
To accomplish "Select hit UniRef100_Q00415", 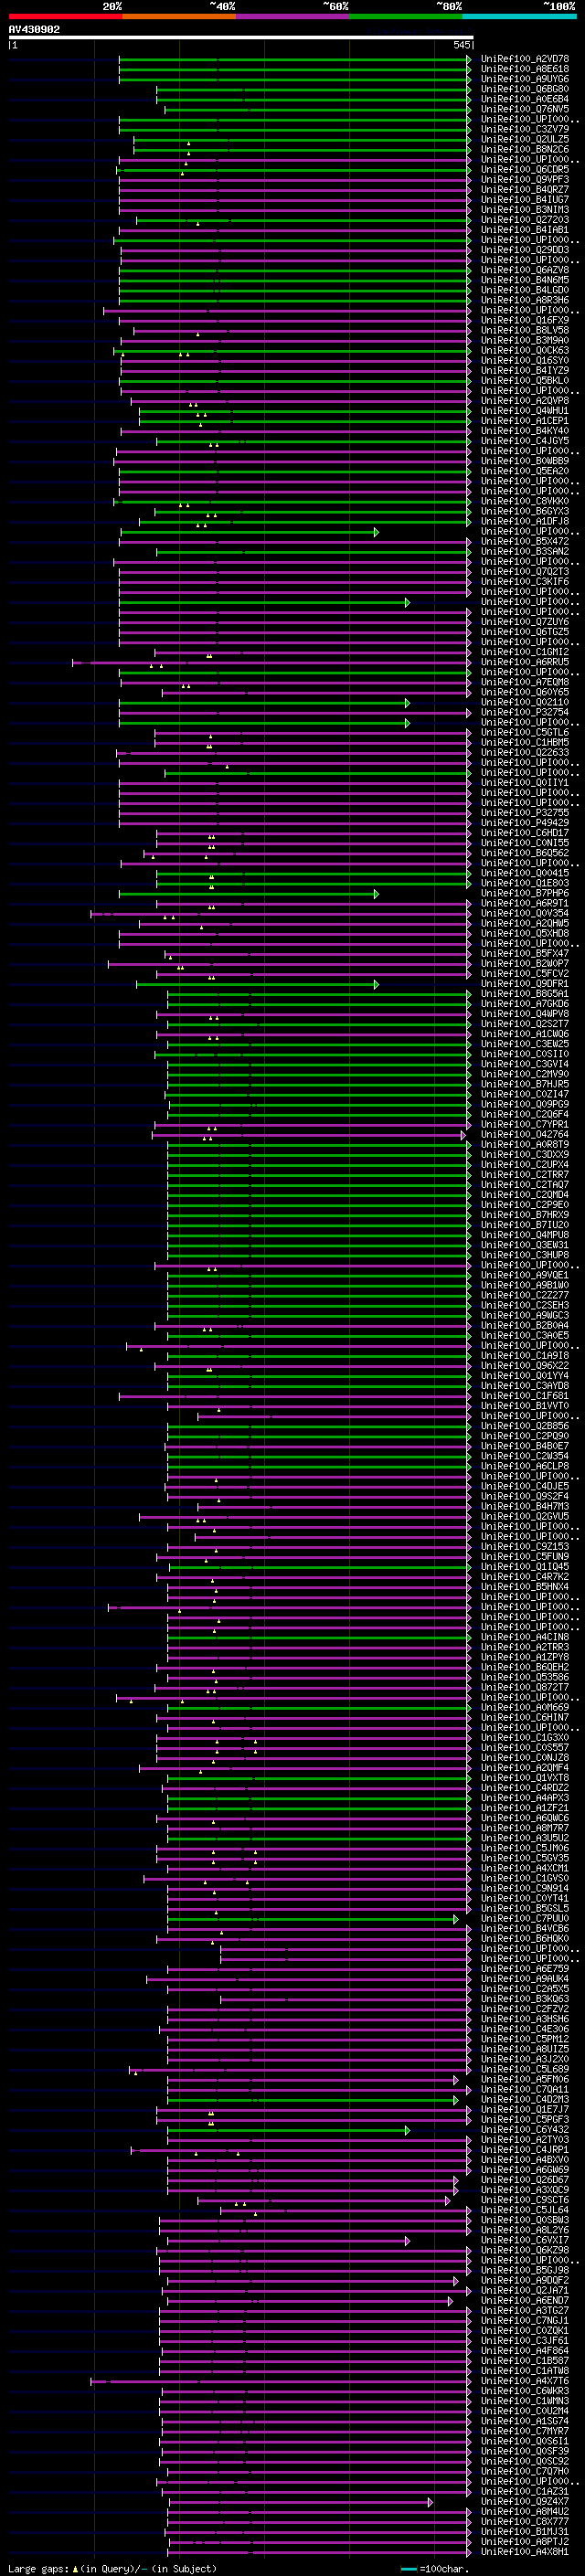I will [525, 873].
